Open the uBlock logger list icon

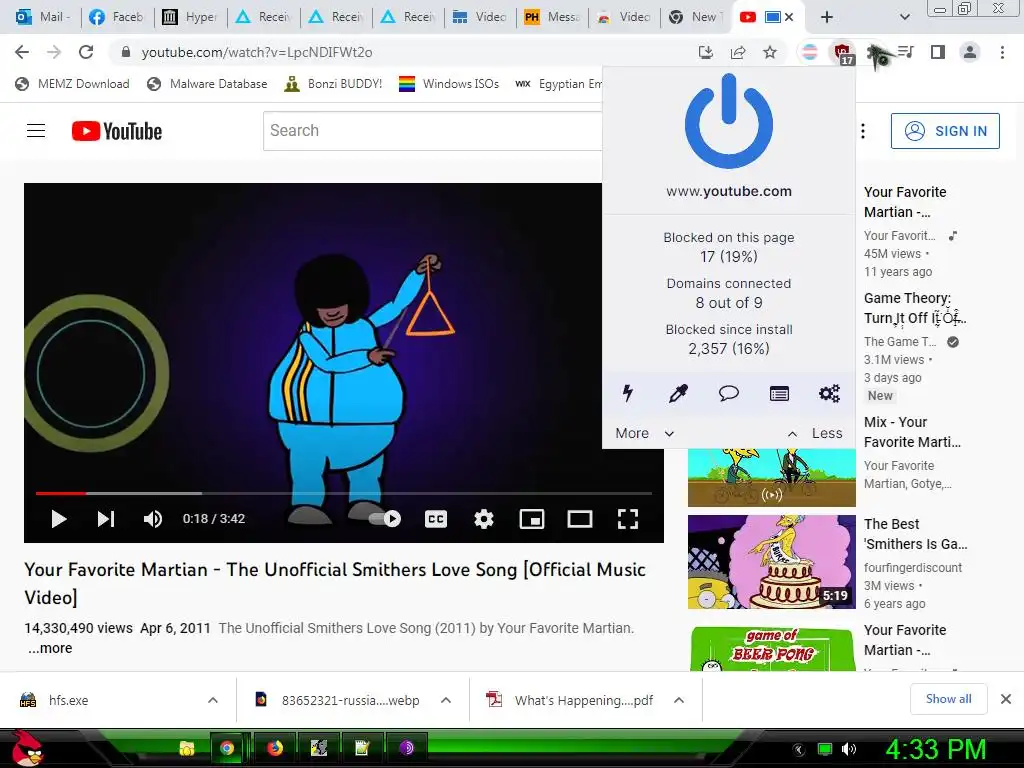[x=779, y=393]
